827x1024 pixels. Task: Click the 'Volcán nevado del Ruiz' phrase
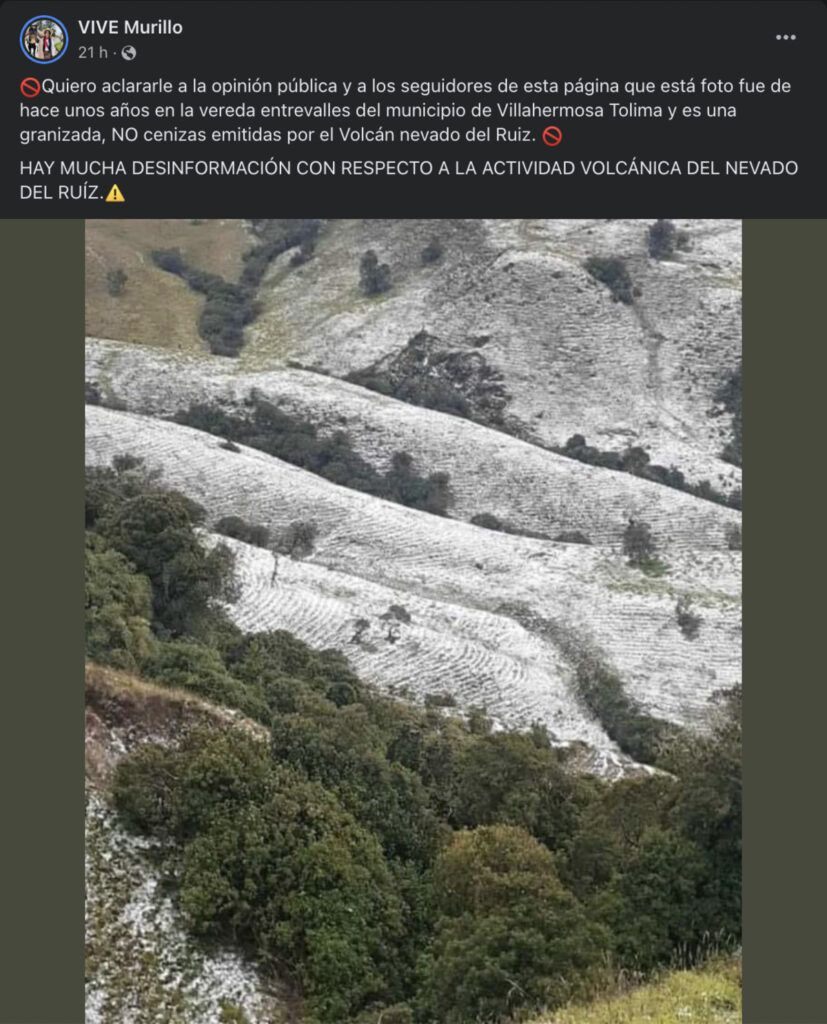pyautogui.click(x=437, y=135)
